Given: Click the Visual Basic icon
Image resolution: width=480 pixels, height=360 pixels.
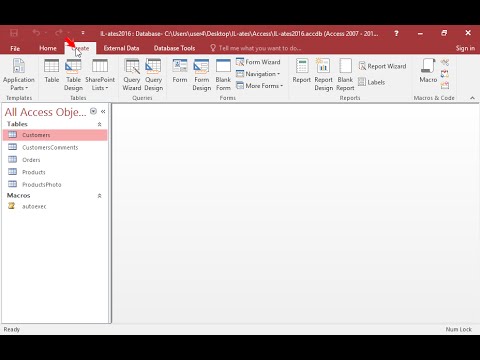Looking at the screenshot, I should [445, 86].
